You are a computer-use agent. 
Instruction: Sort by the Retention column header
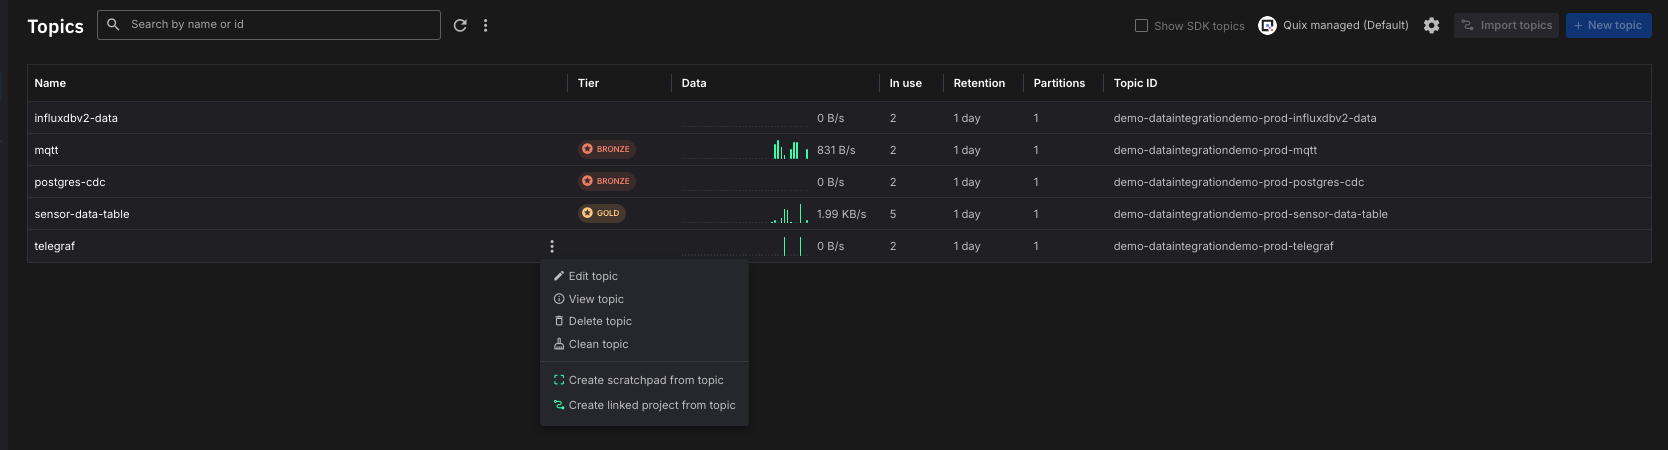point(979,83)
